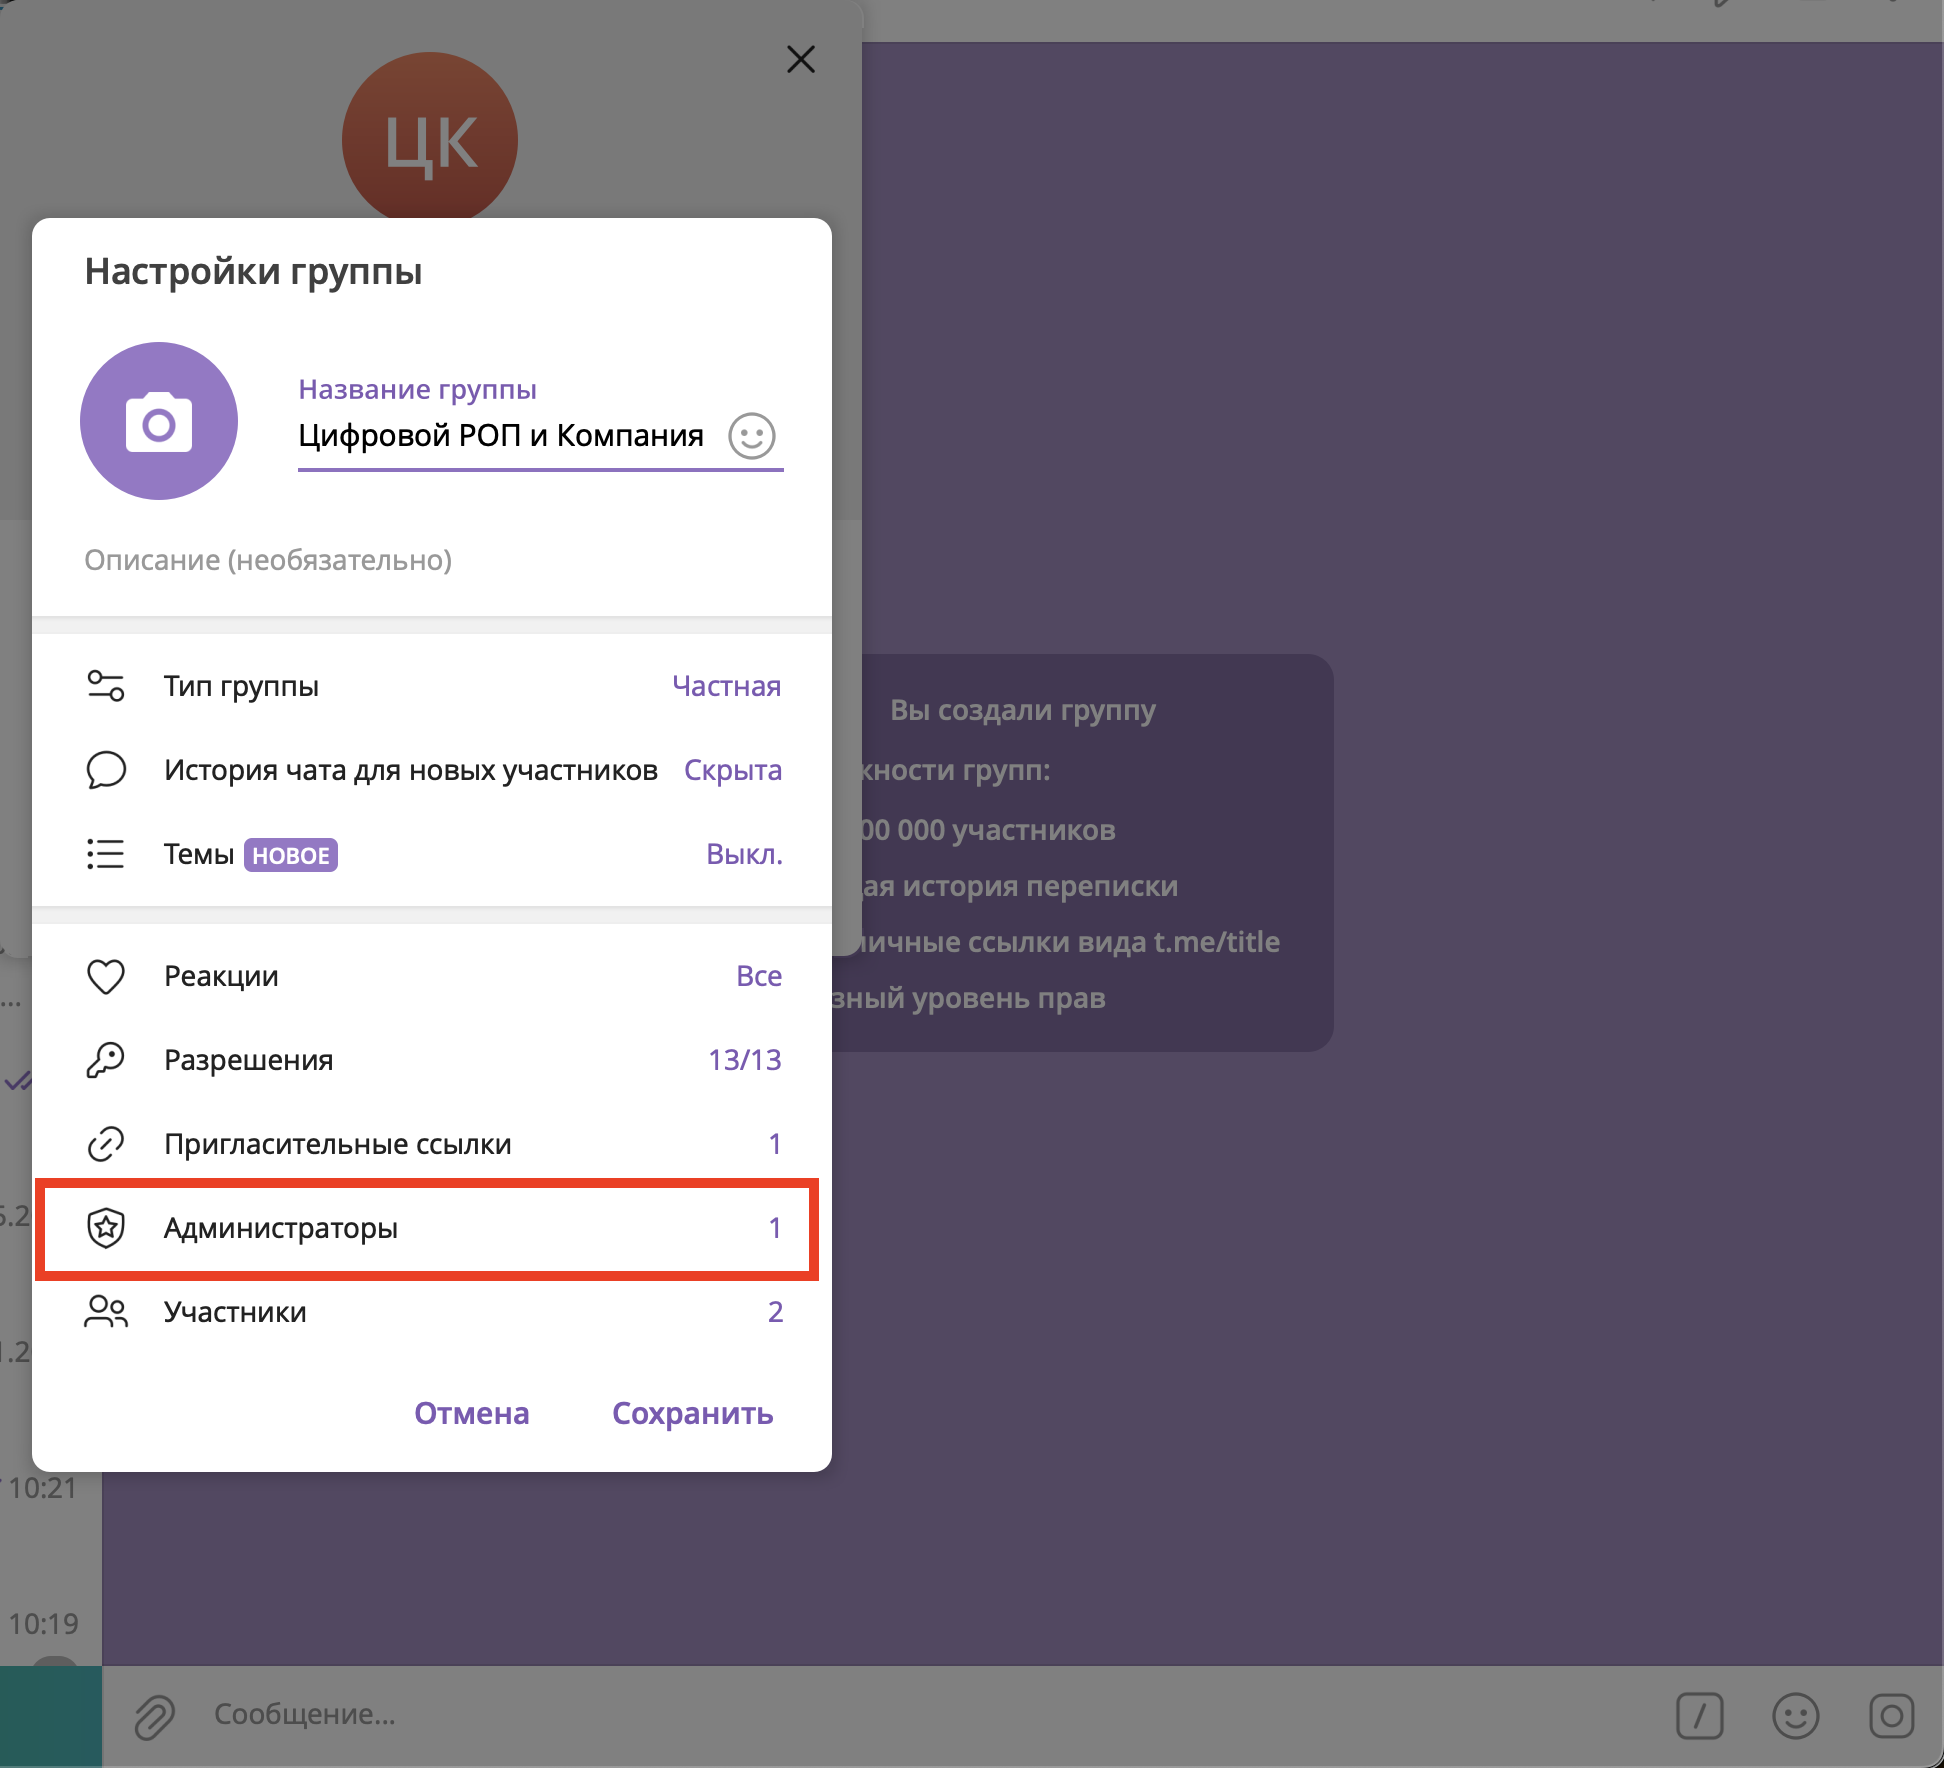Open Реакции setting showing Все
This screenshot has width=1944, height=1768.
(x=758, y=976)
